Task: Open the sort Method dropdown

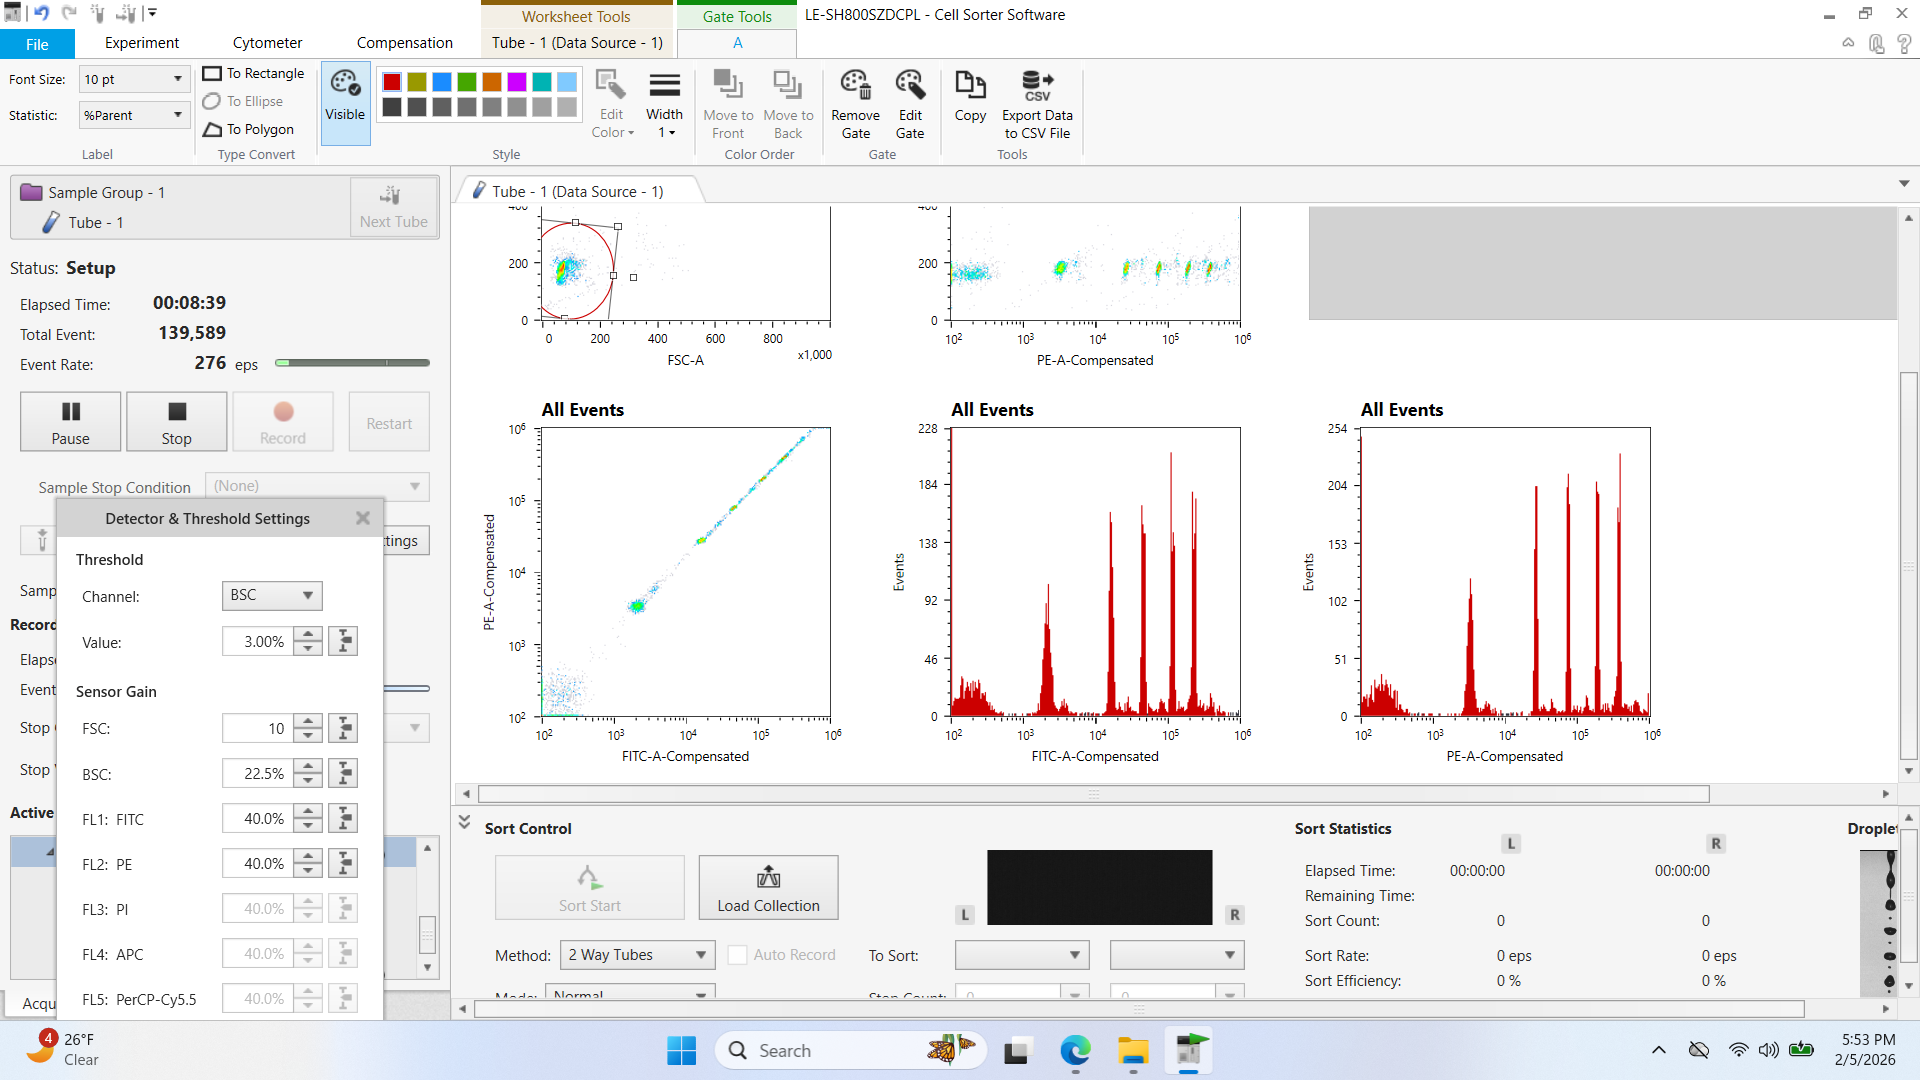Action: [x=637, y=955]
